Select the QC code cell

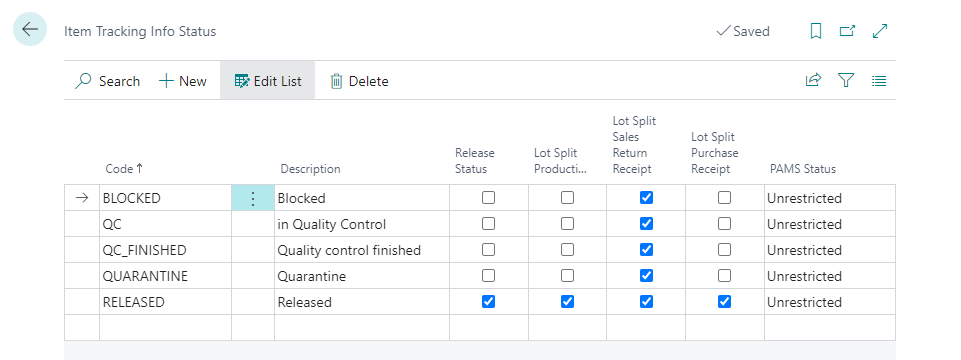165,224
